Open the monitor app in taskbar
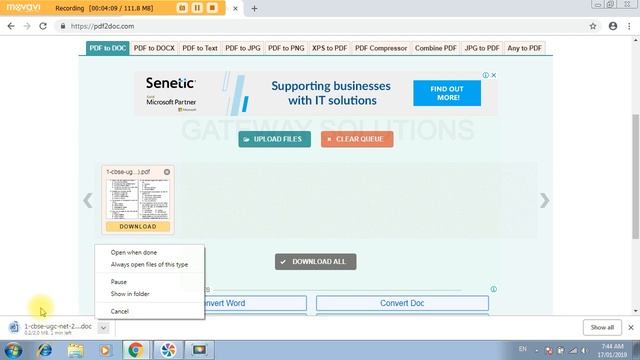This screenshot has width=640, height=360. 199,350
